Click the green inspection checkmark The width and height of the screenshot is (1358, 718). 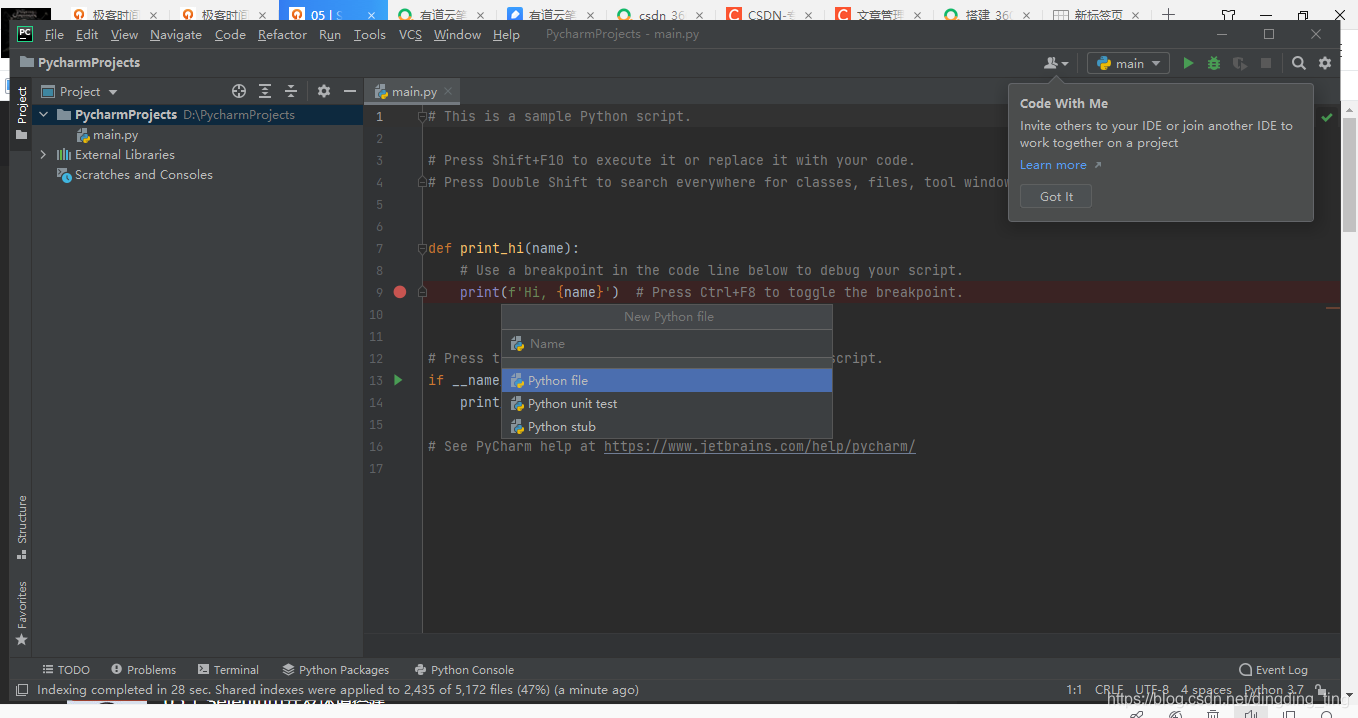pos(1327,117)
